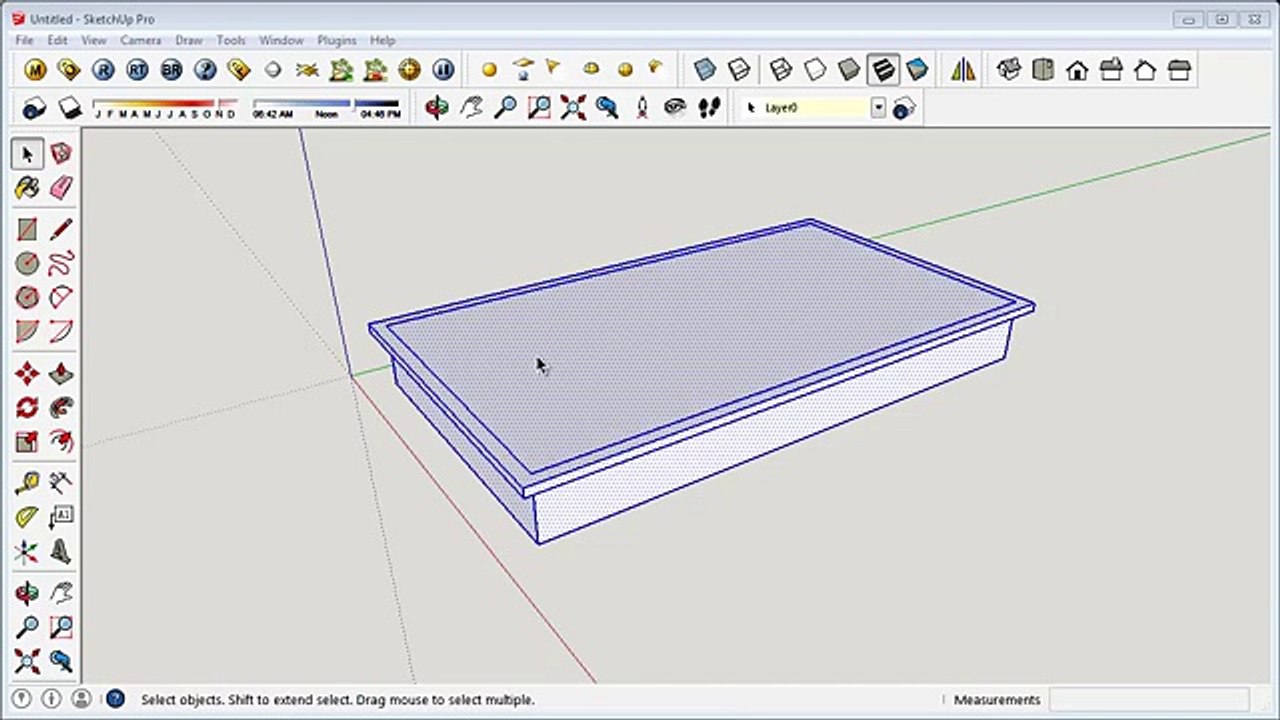The image size is (1280, 720).
Task: Select the Eraser tool
Action: coord(61,187)
